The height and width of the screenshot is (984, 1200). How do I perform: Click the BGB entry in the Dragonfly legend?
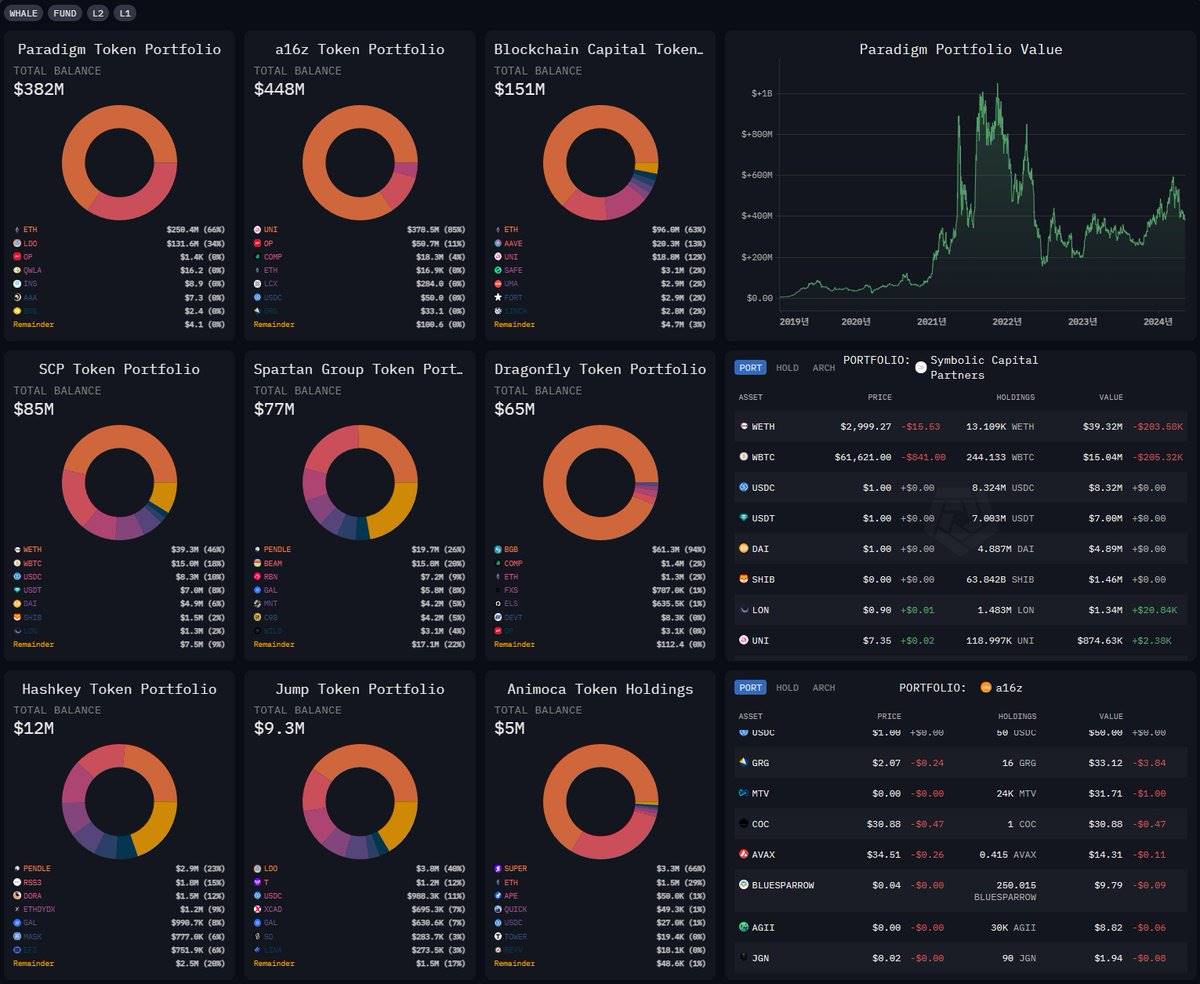[512, 550]
